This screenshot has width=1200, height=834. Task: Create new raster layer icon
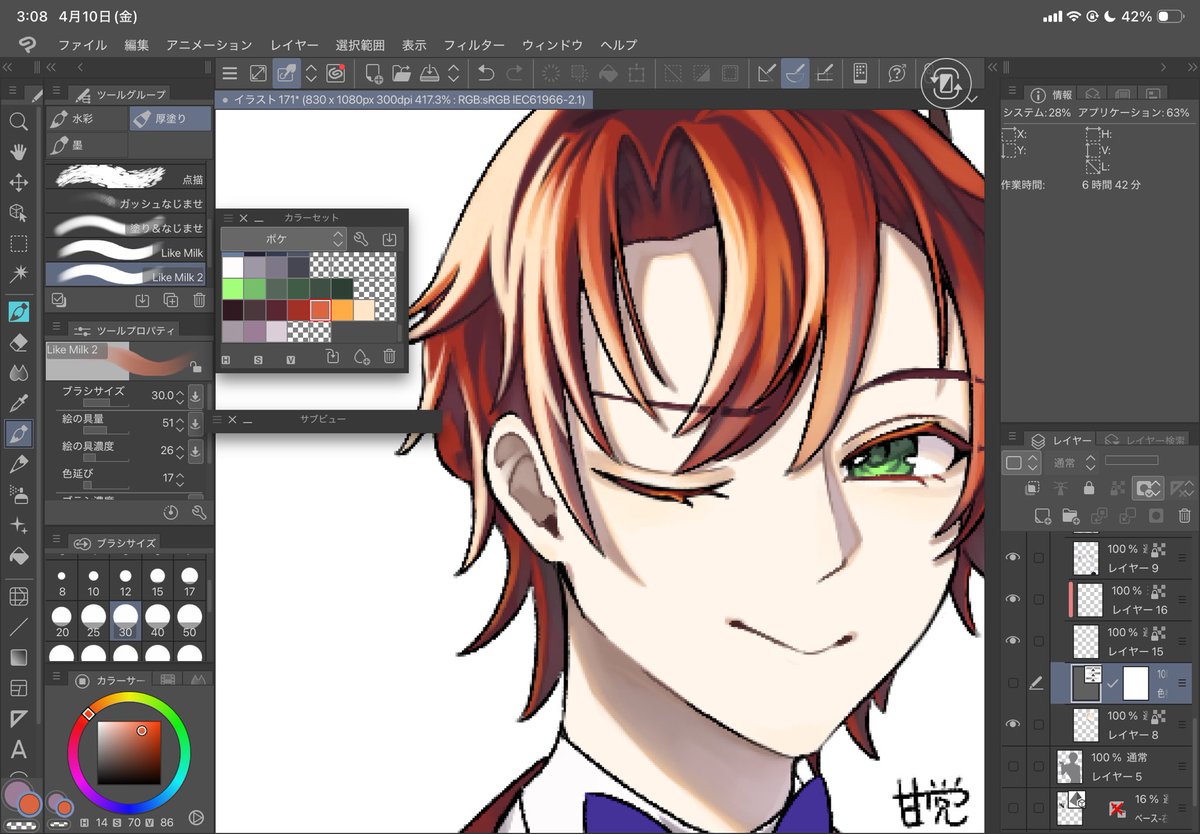point(1043,516)
